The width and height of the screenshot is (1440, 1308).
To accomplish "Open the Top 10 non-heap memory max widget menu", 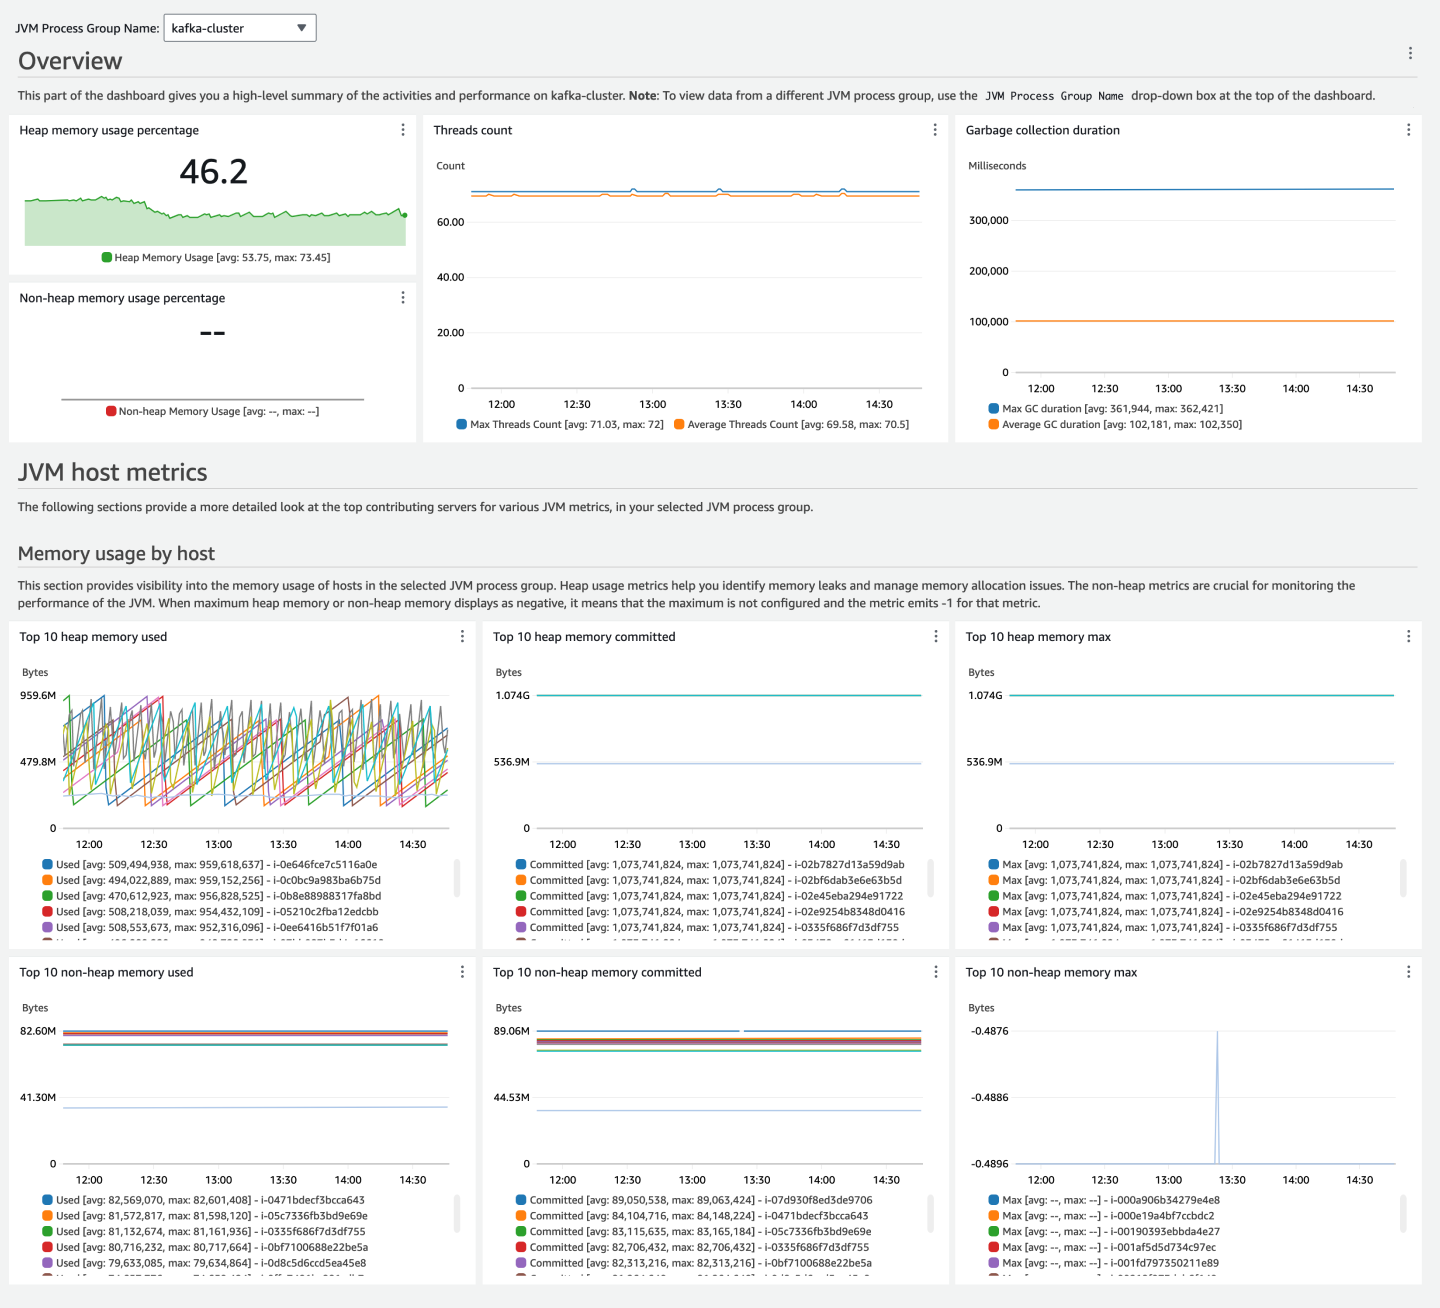I will click(x=1409, y=971).
